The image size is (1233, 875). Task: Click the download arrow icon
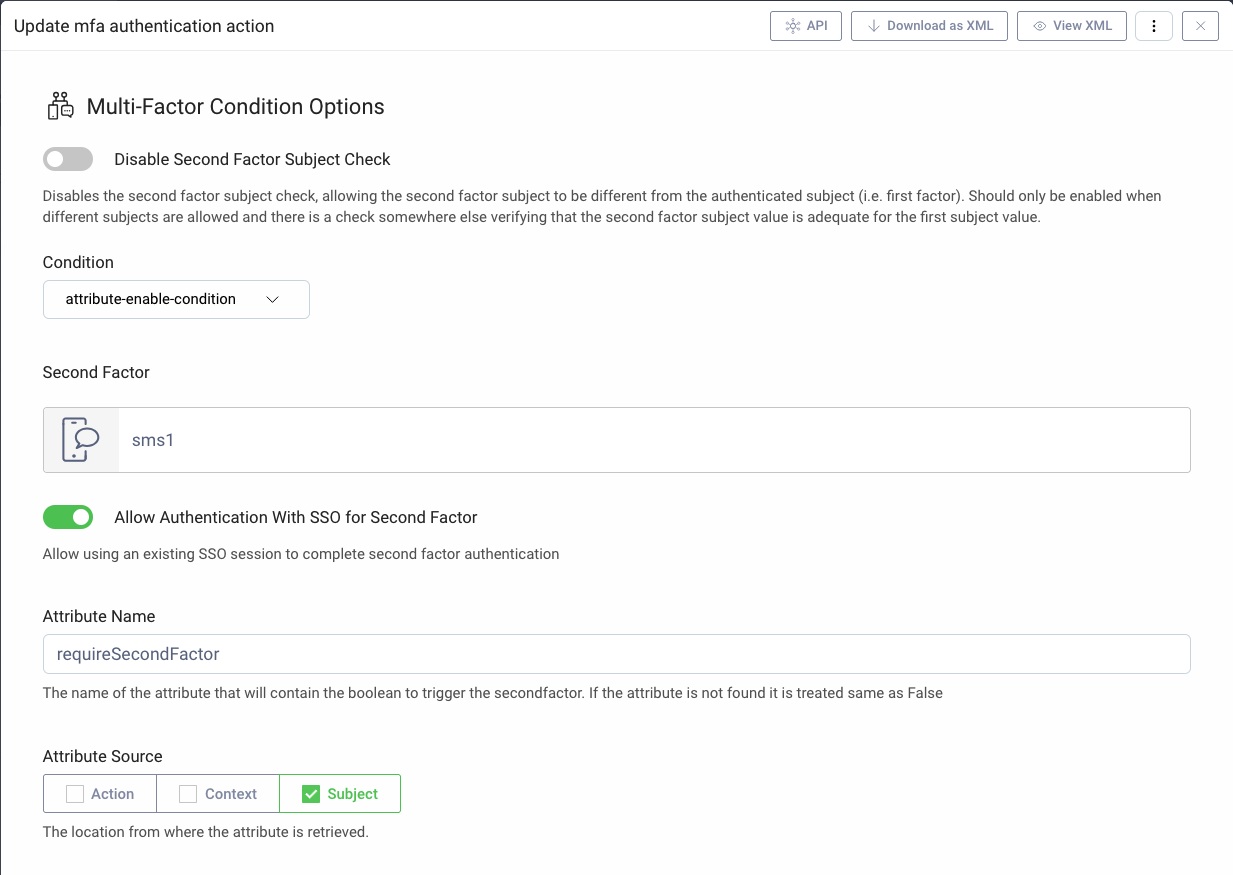[x=873, y=26]
